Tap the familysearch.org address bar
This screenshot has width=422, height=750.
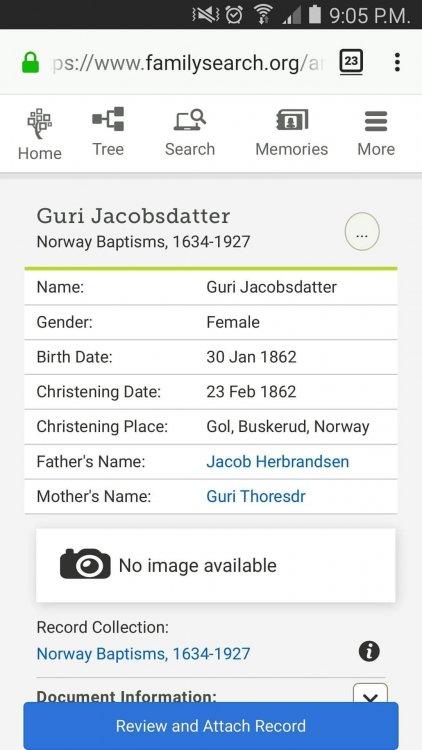click(x=188, y=63)
